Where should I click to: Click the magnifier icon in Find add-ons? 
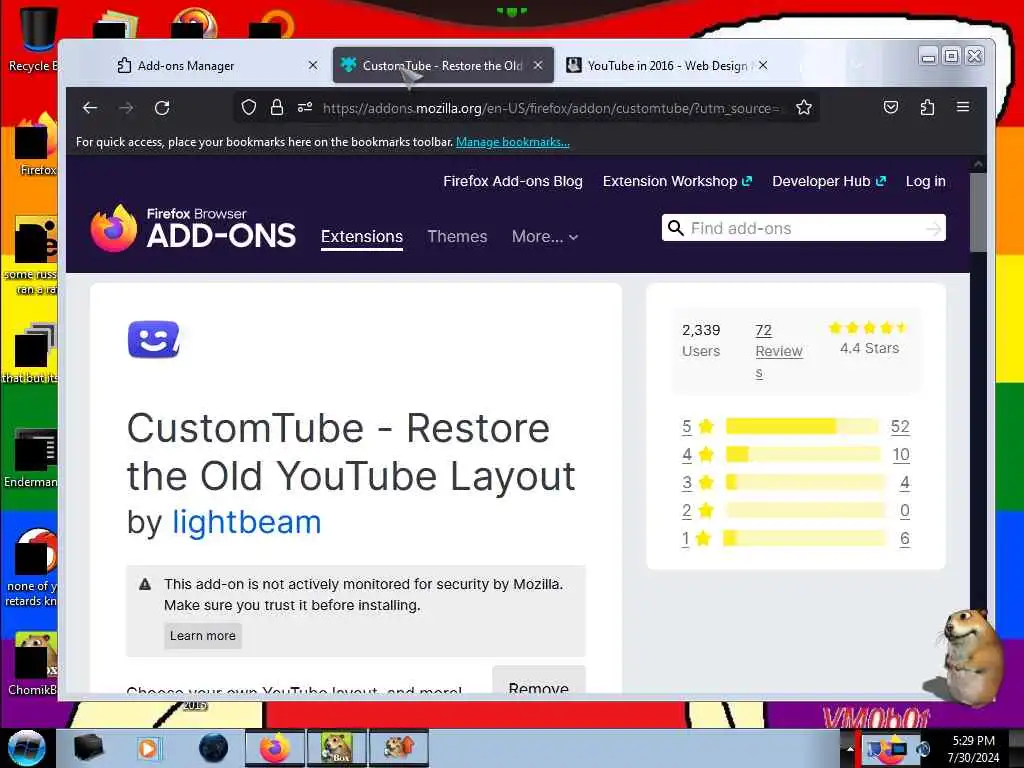pos(676,228)
